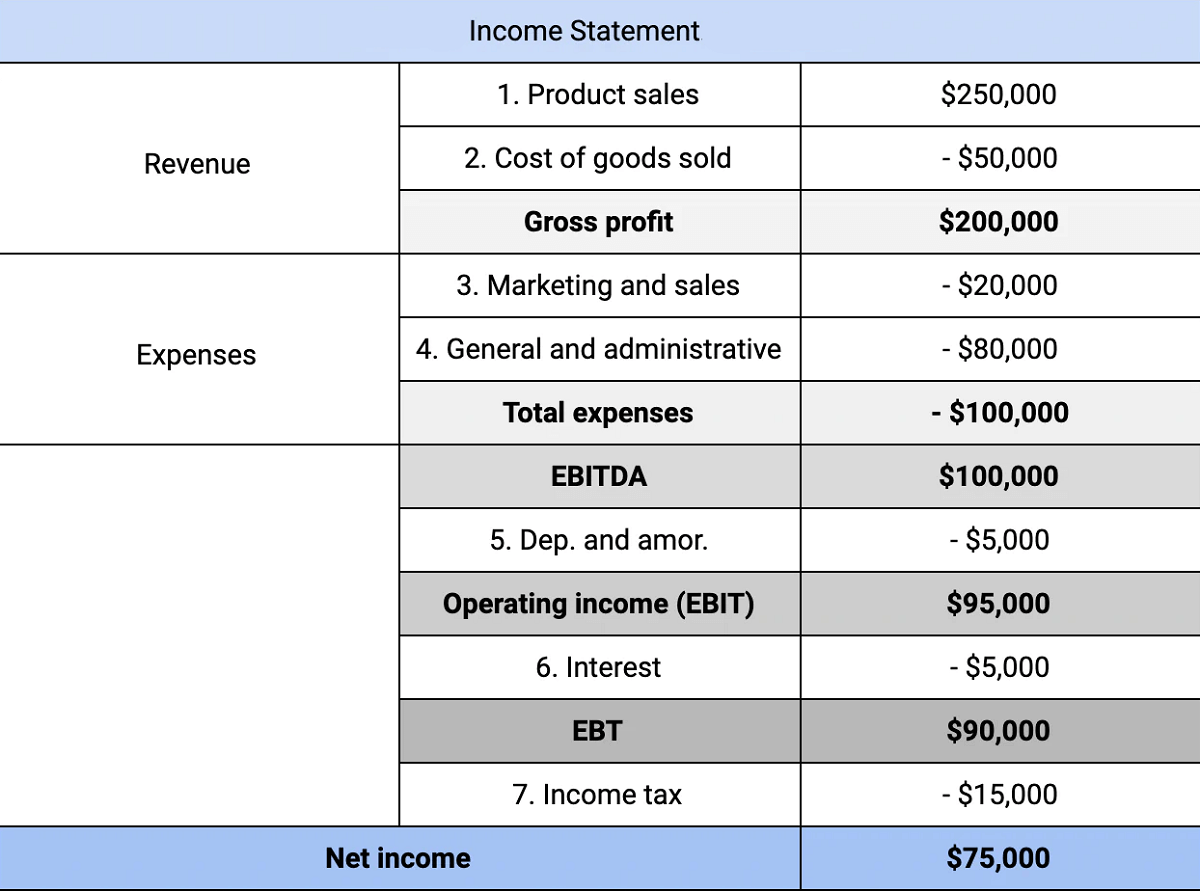Select the $95,000 EBIT value

(x=1000, y=604)
